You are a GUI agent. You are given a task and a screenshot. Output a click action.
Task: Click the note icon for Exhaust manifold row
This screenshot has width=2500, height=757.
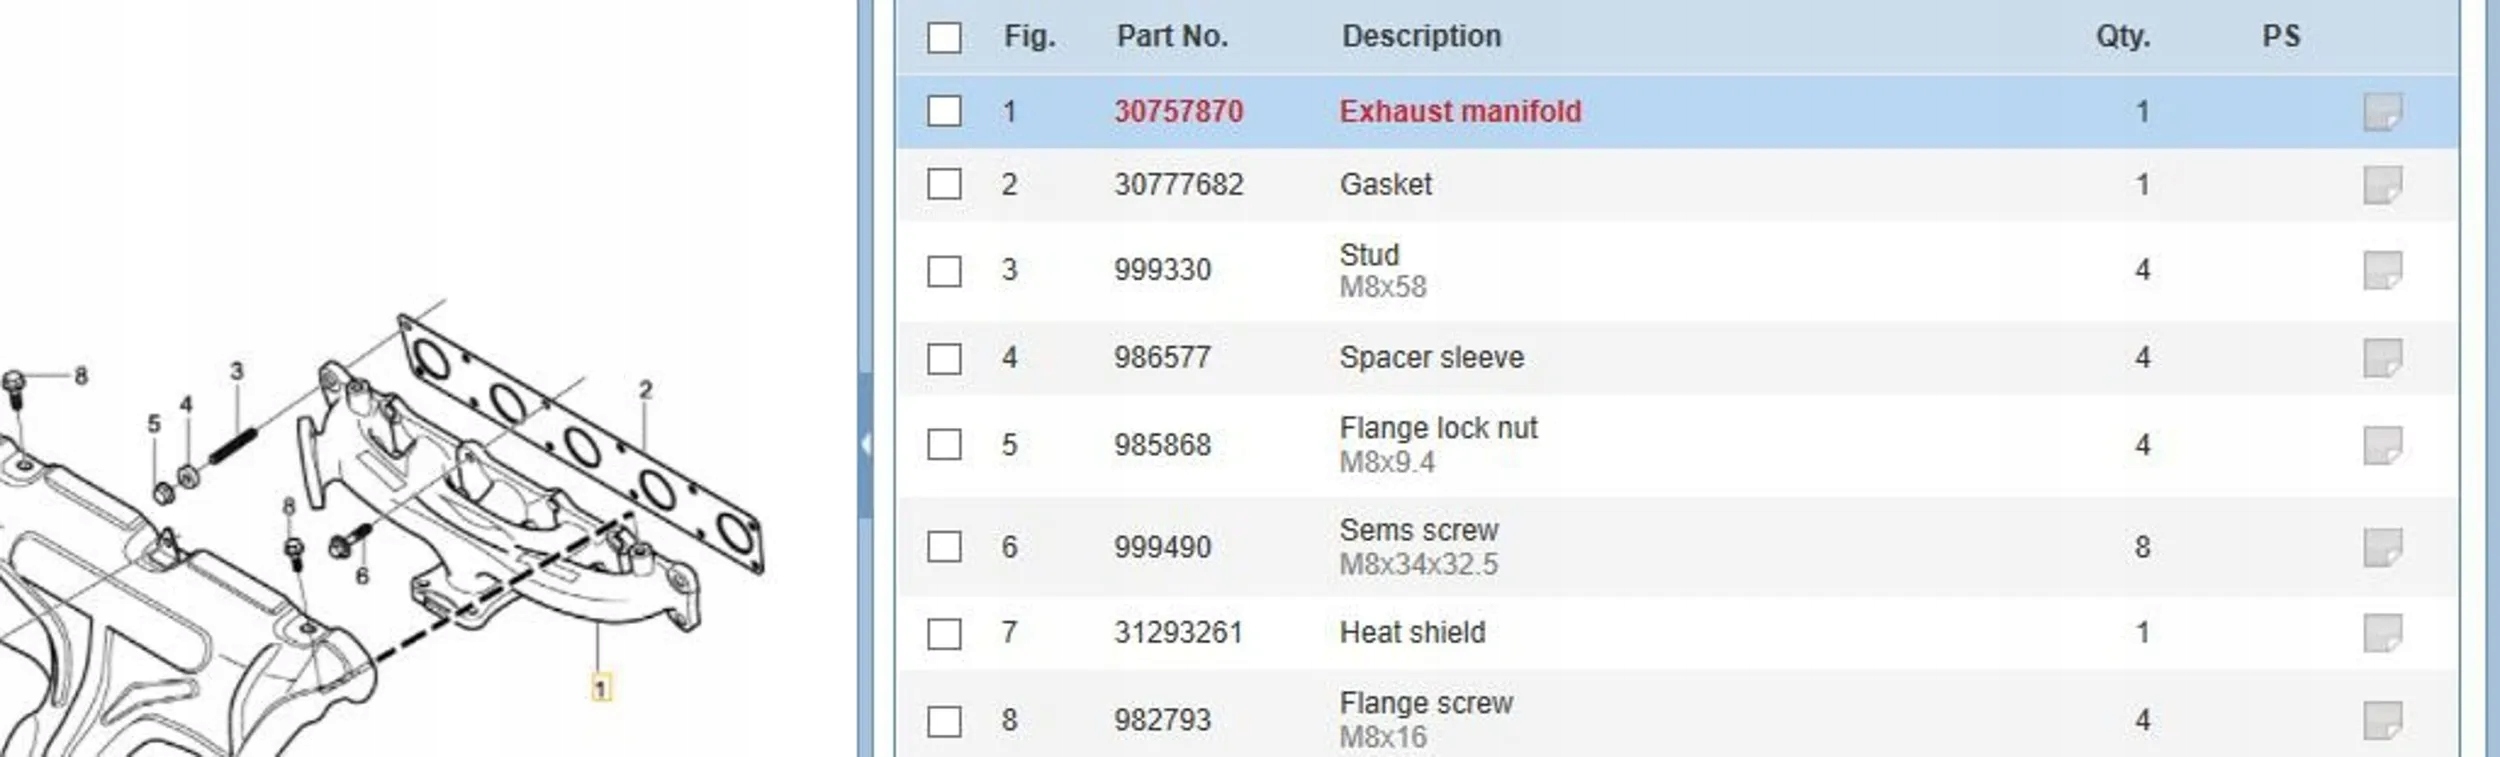(x=2382, y=111)
